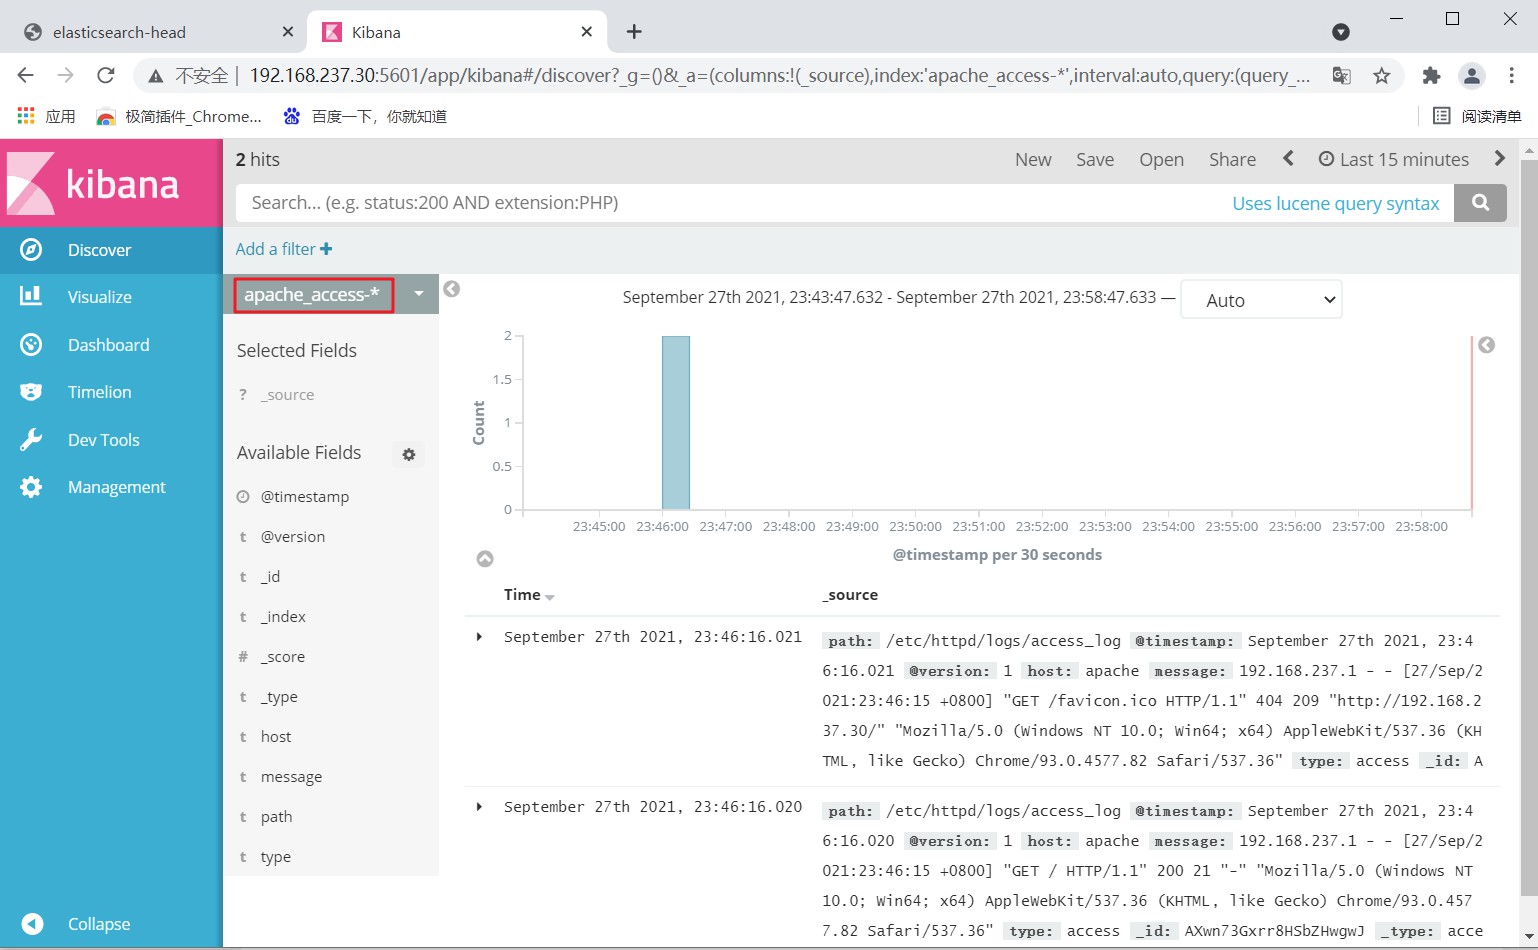Click the browser address bar URL
This screenshot has height=950, width=1538.
click(779, 75)
